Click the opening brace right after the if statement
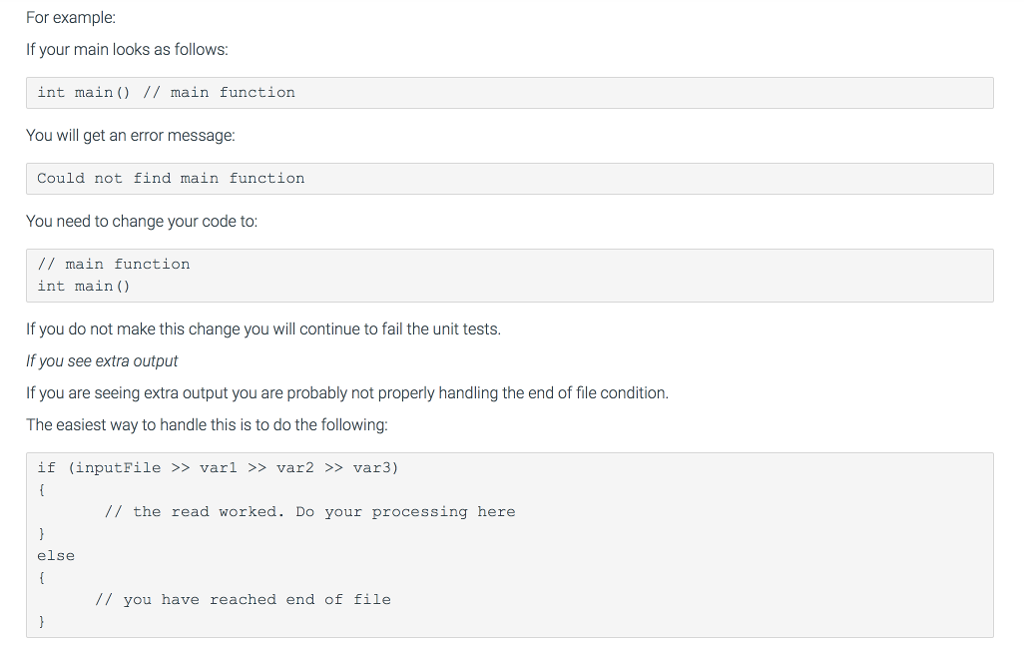Image resolution: width=1024 pixels, height=647 pixels. pos(41,490)
